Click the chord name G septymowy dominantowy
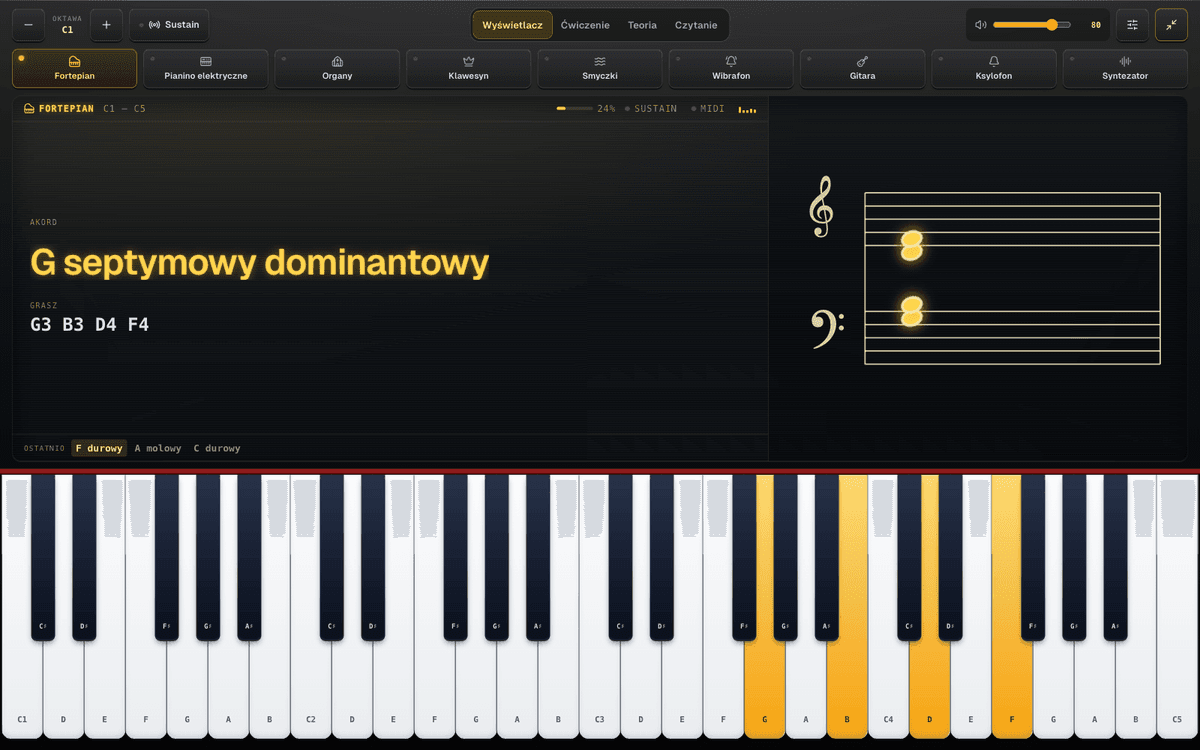 [260, 262]
